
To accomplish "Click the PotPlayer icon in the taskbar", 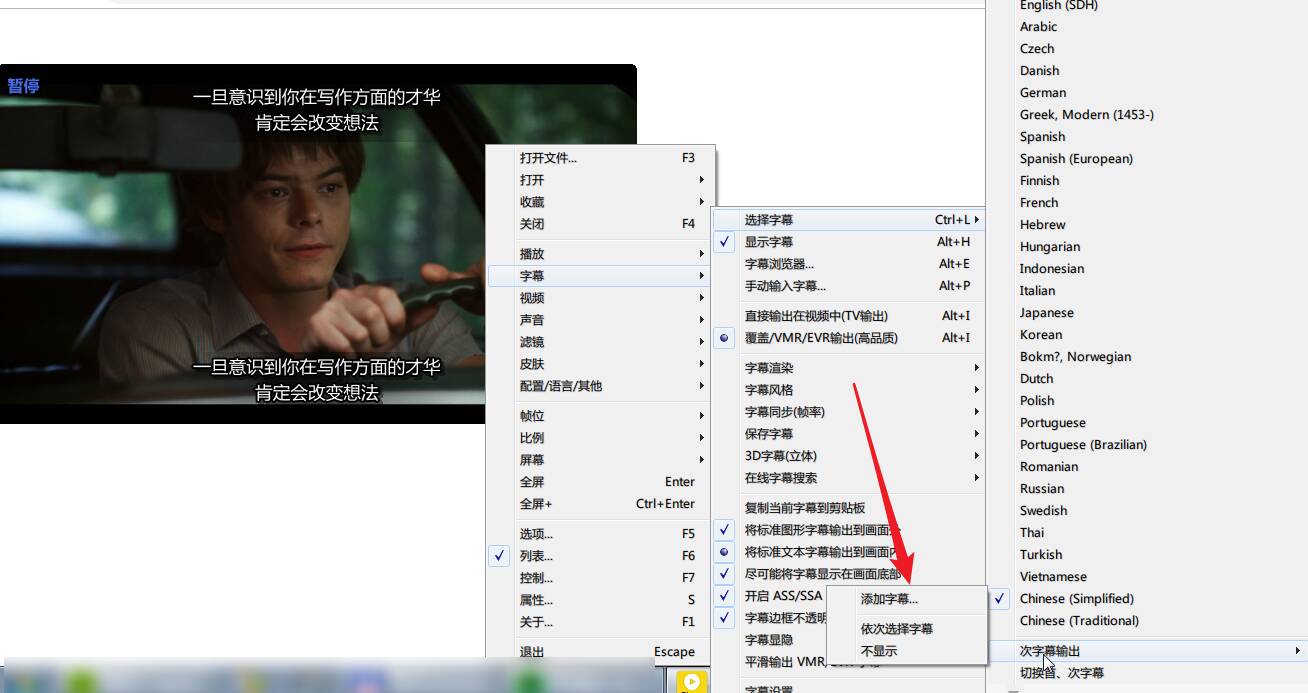I will [x=692, y=682].
